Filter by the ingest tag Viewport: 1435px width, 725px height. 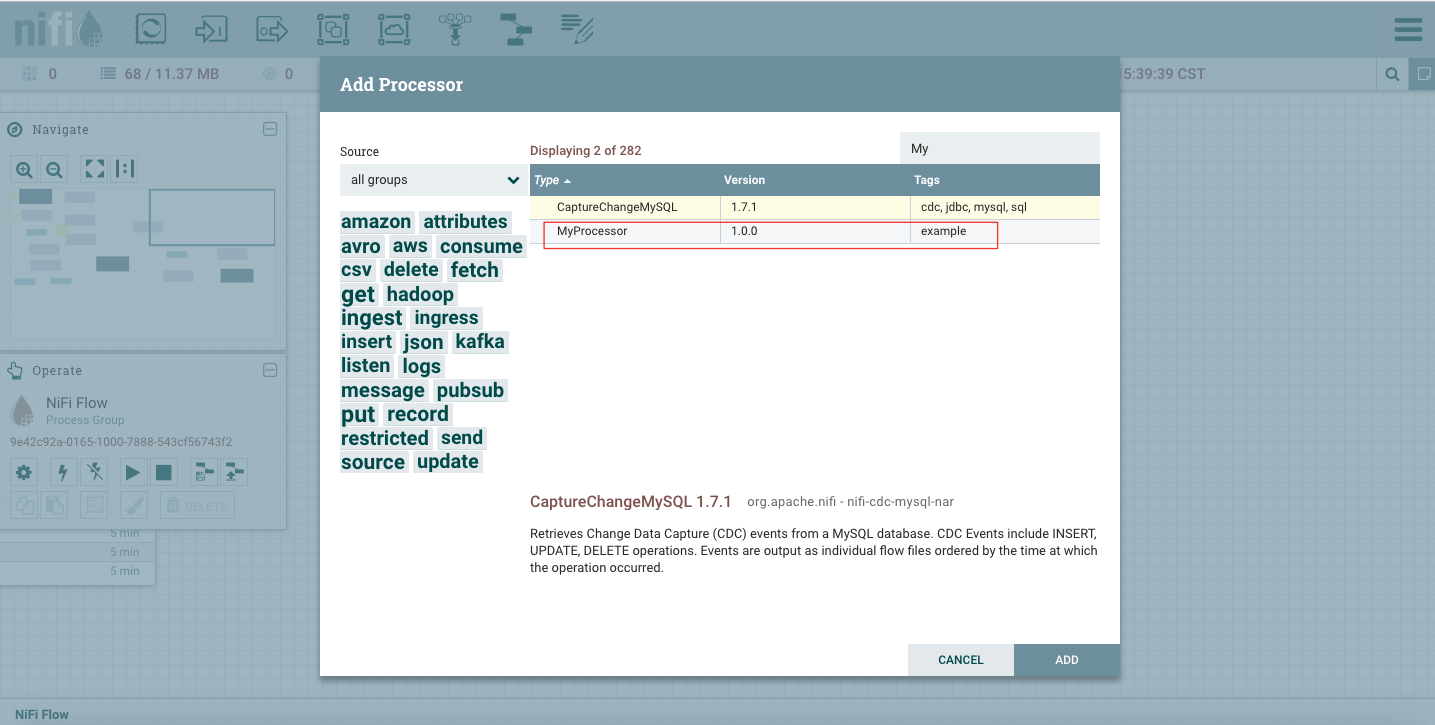372,318
